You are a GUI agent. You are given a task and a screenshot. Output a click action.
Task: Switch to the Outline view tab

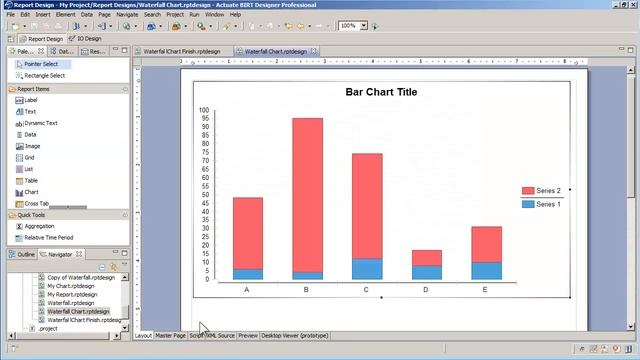click(22, 254)
